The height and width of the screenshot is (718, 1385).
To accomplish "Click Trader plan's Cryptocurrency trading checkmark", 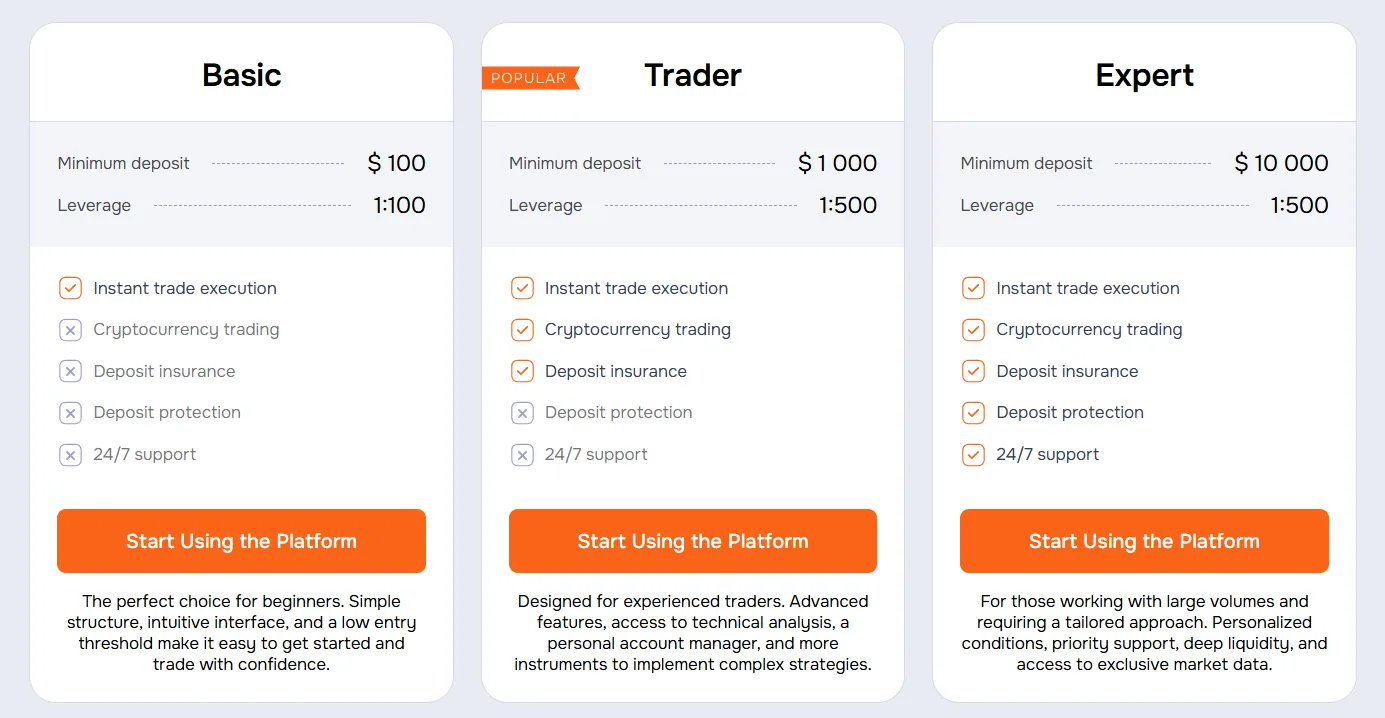I will 522,330.
